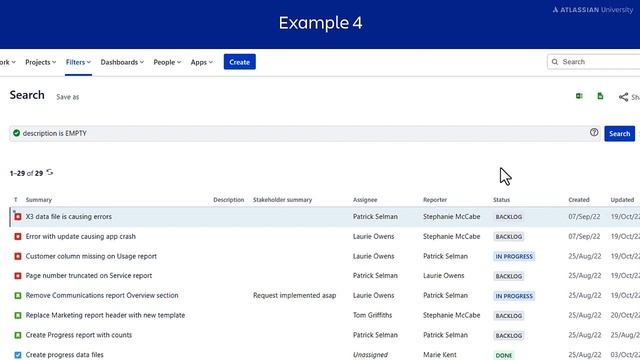Open Customer column missing on Usage report
640x360 pixels.
(91, 256)
